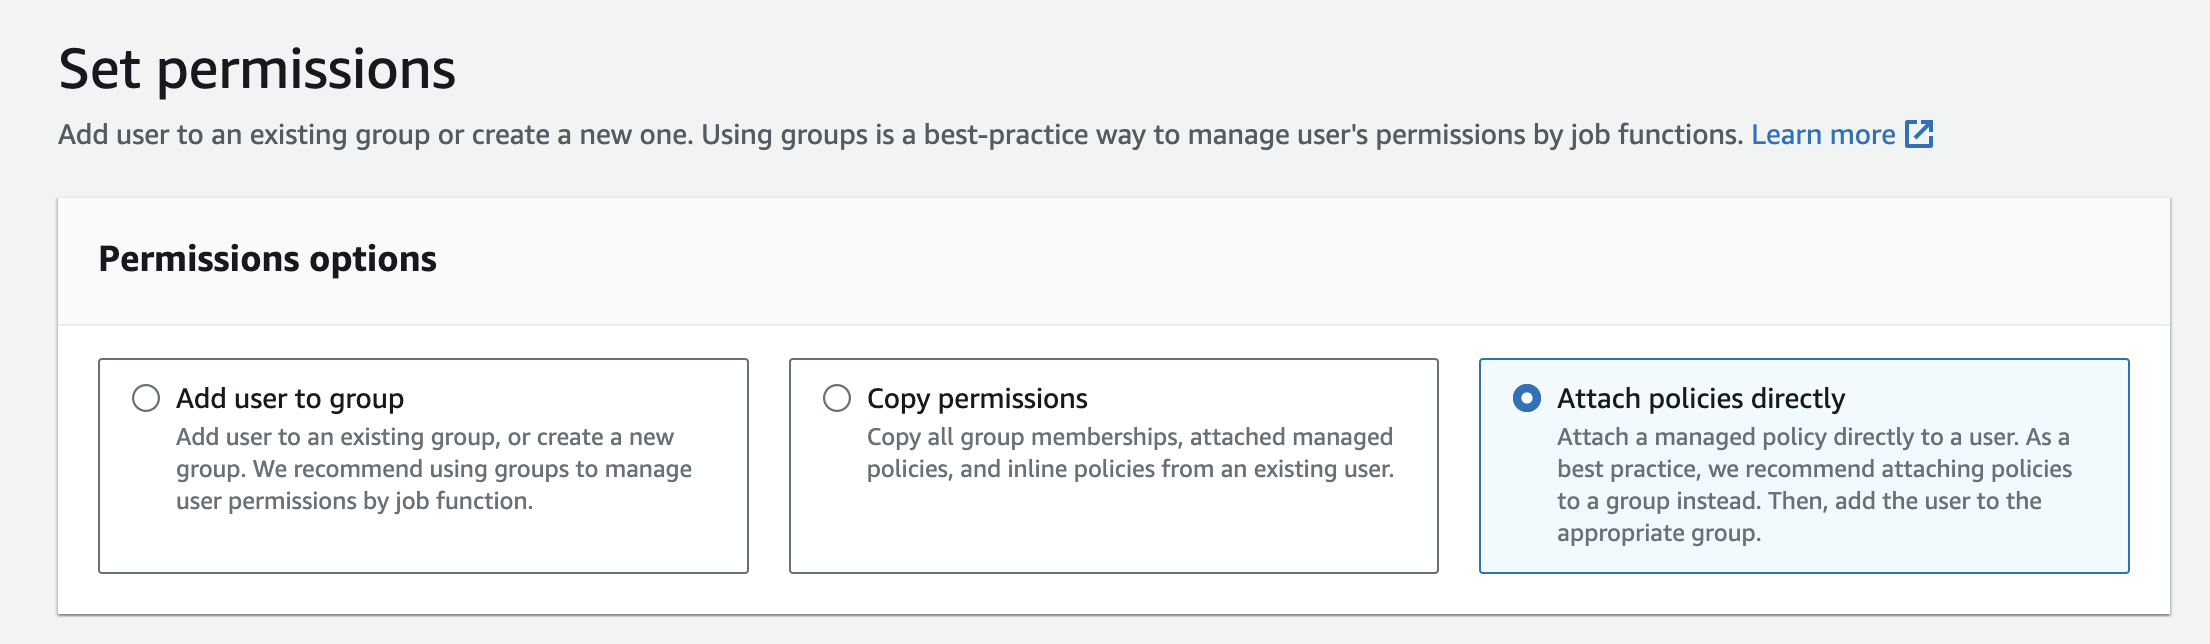2210x644 pixels.
Task: Click the Attach policies directly title text
Action: coord(1700,398)
